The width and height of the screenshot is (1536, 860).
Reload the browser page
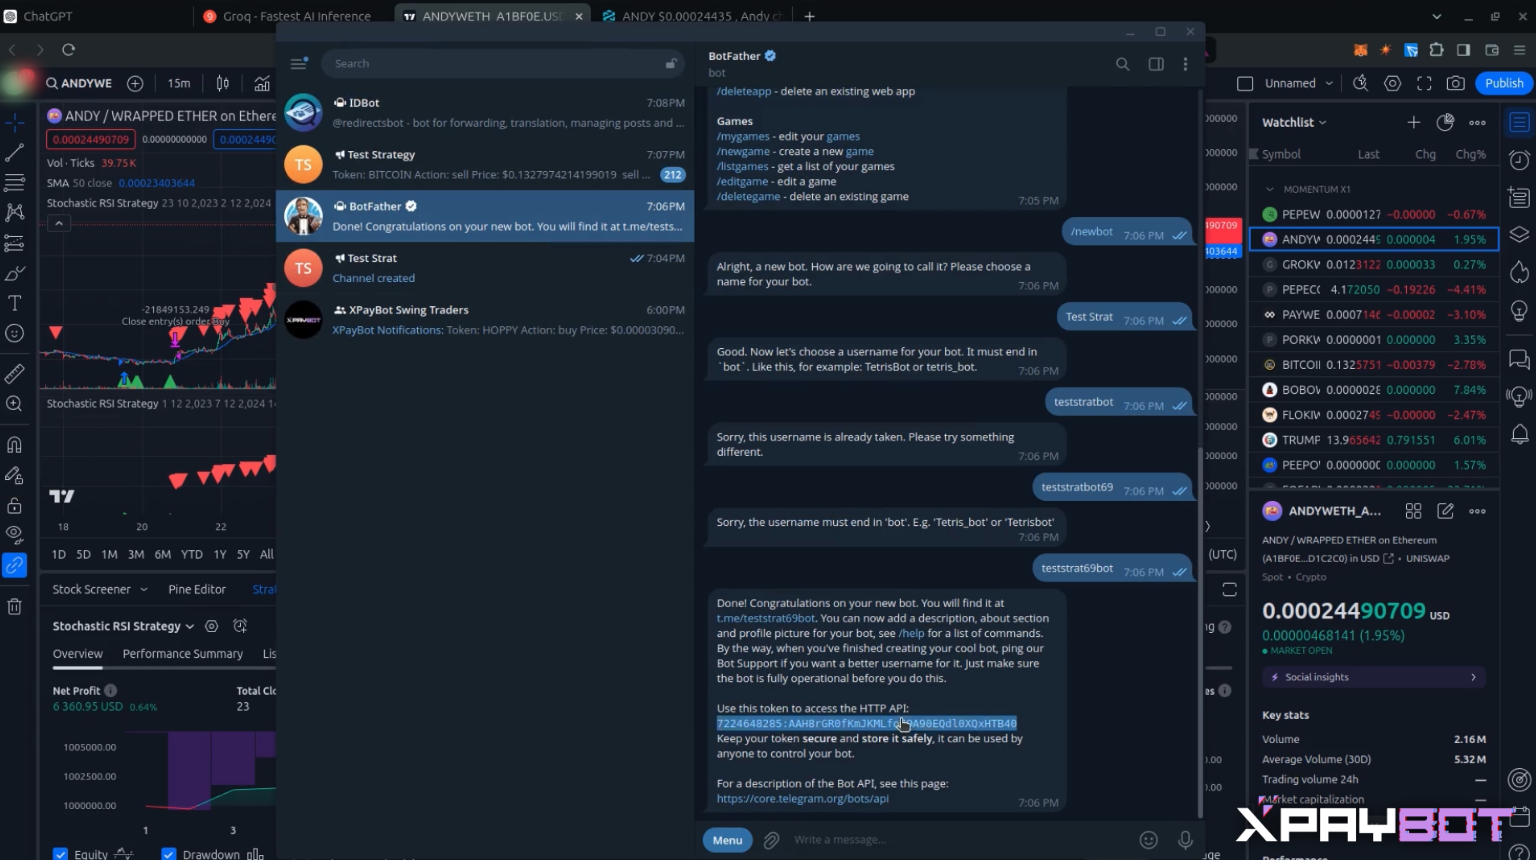[68, 49]
